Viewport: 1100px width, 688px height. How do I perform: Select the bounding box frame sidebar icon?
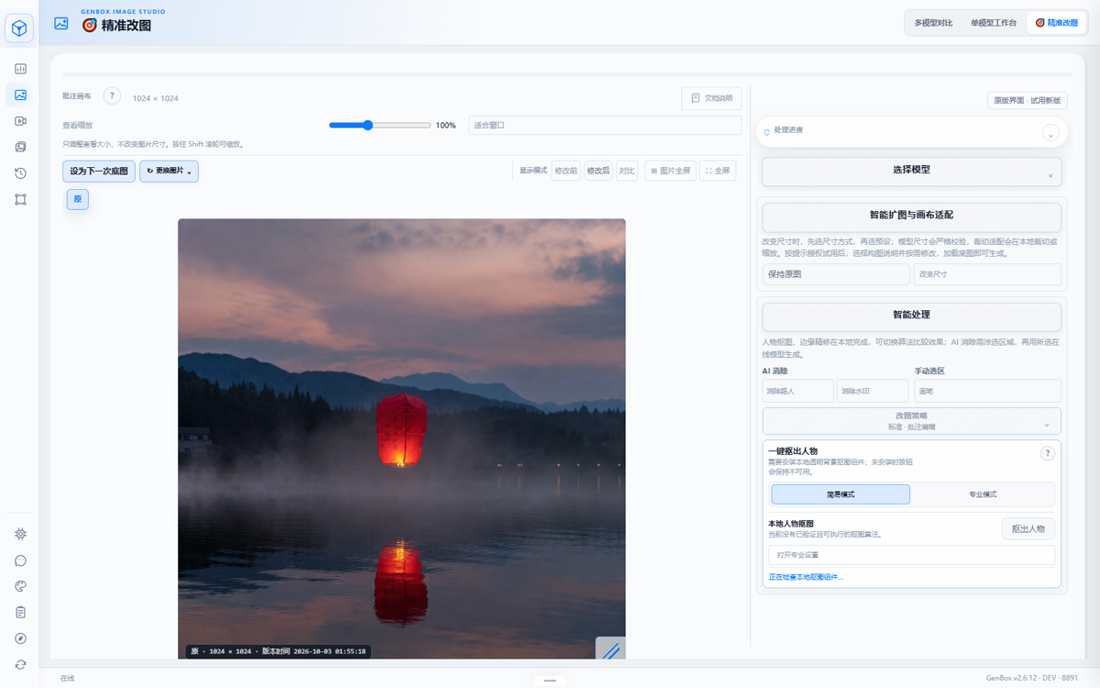pos(20,199)
